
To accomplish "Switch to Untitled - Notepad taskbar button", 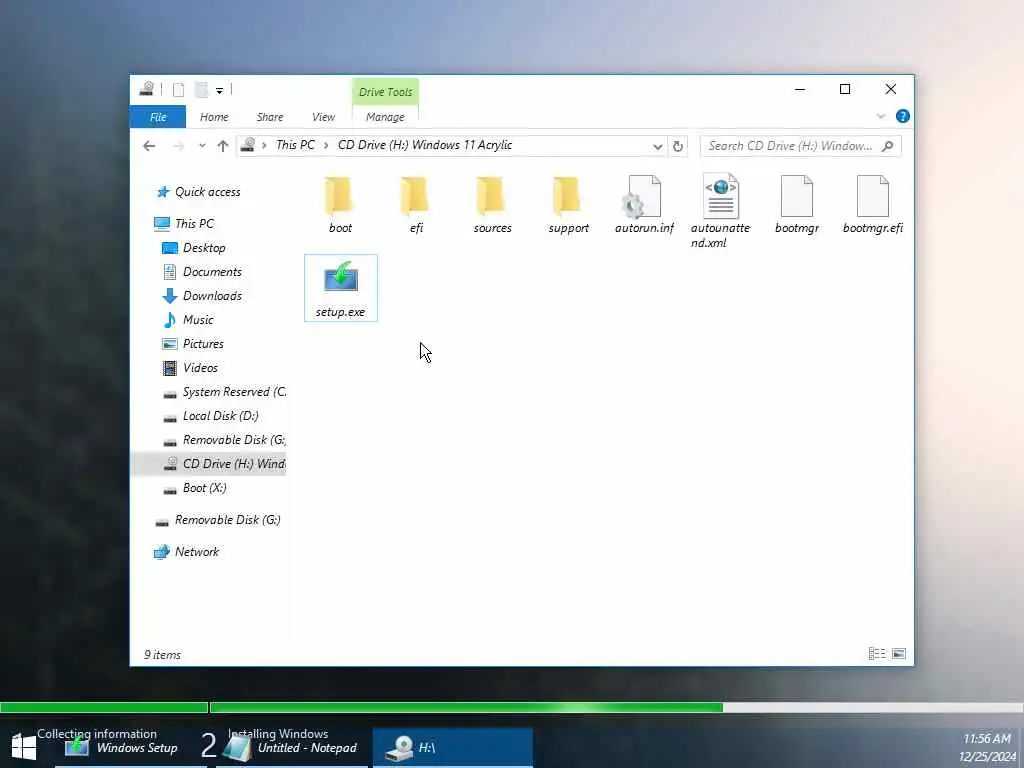I will point(292,748).
